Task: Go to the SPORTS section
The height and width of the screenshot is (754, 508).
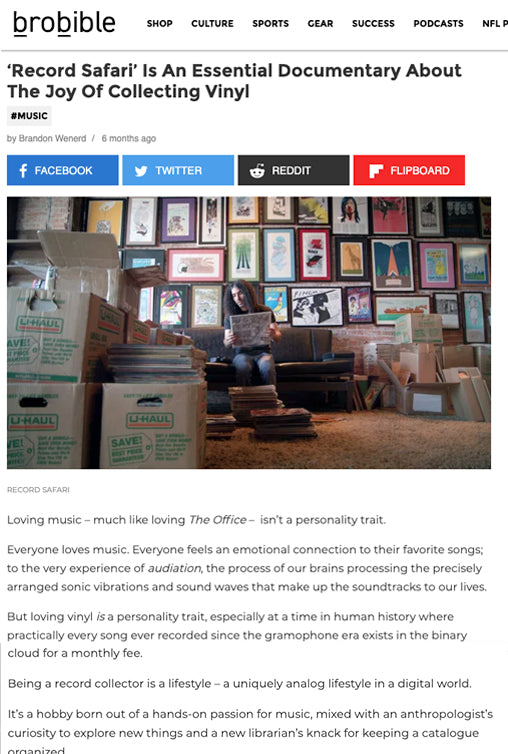Action: pos(270,24)
